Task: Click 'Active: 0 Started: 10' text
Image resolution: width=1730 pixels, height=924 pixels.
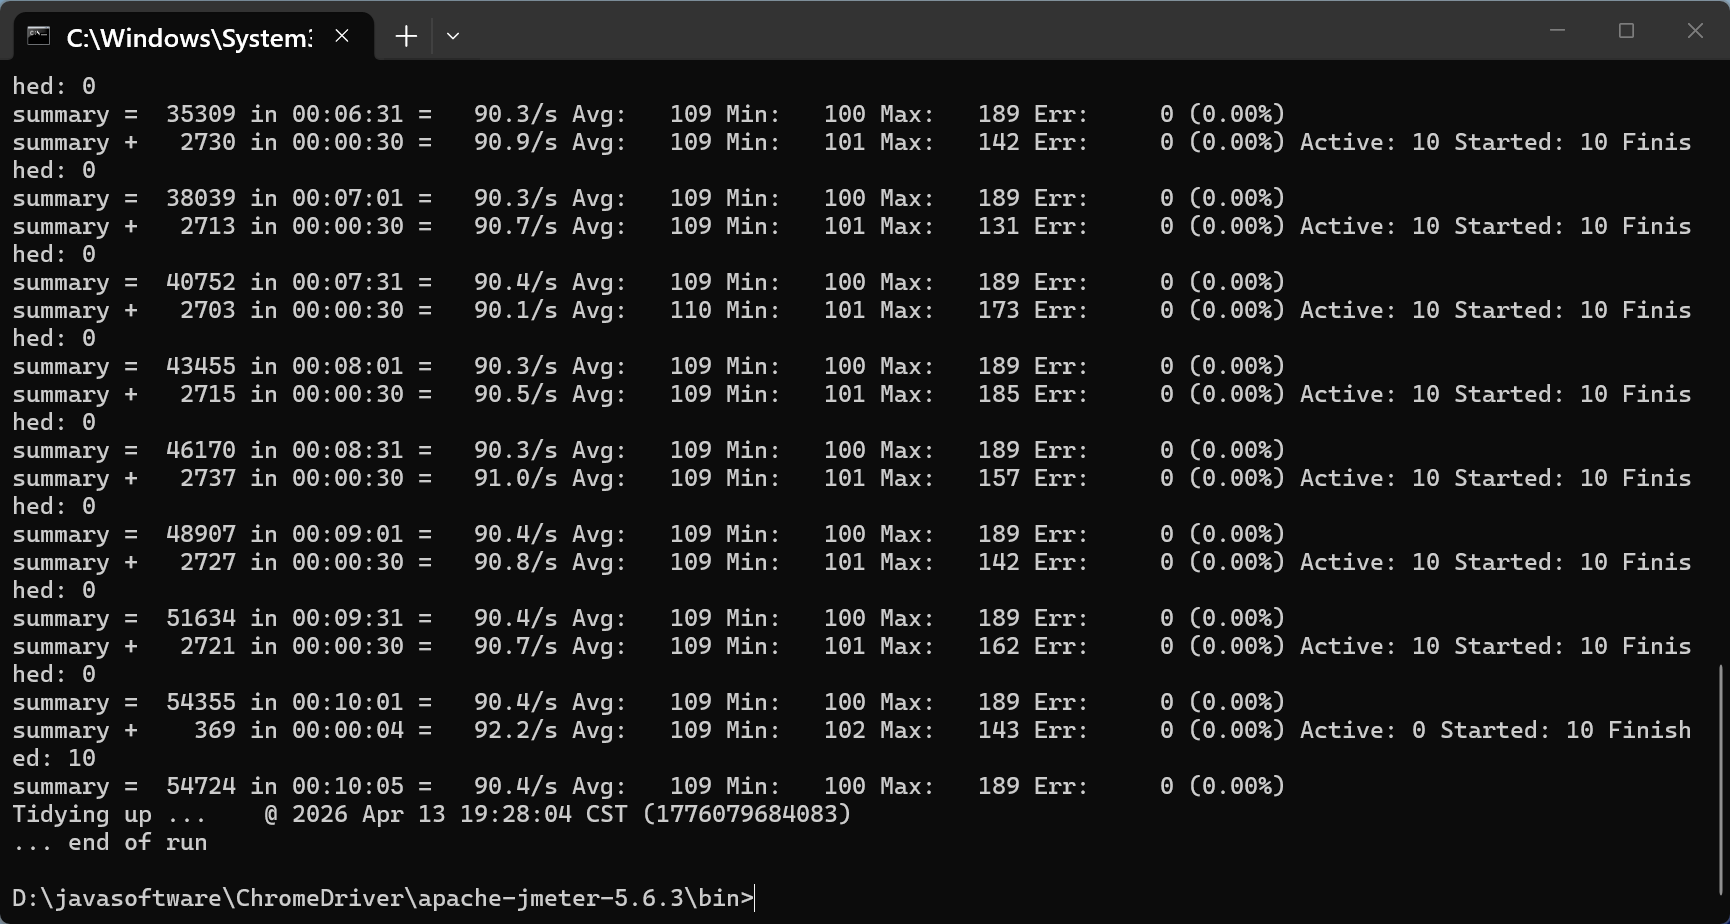Action: tap(1447, 730)
